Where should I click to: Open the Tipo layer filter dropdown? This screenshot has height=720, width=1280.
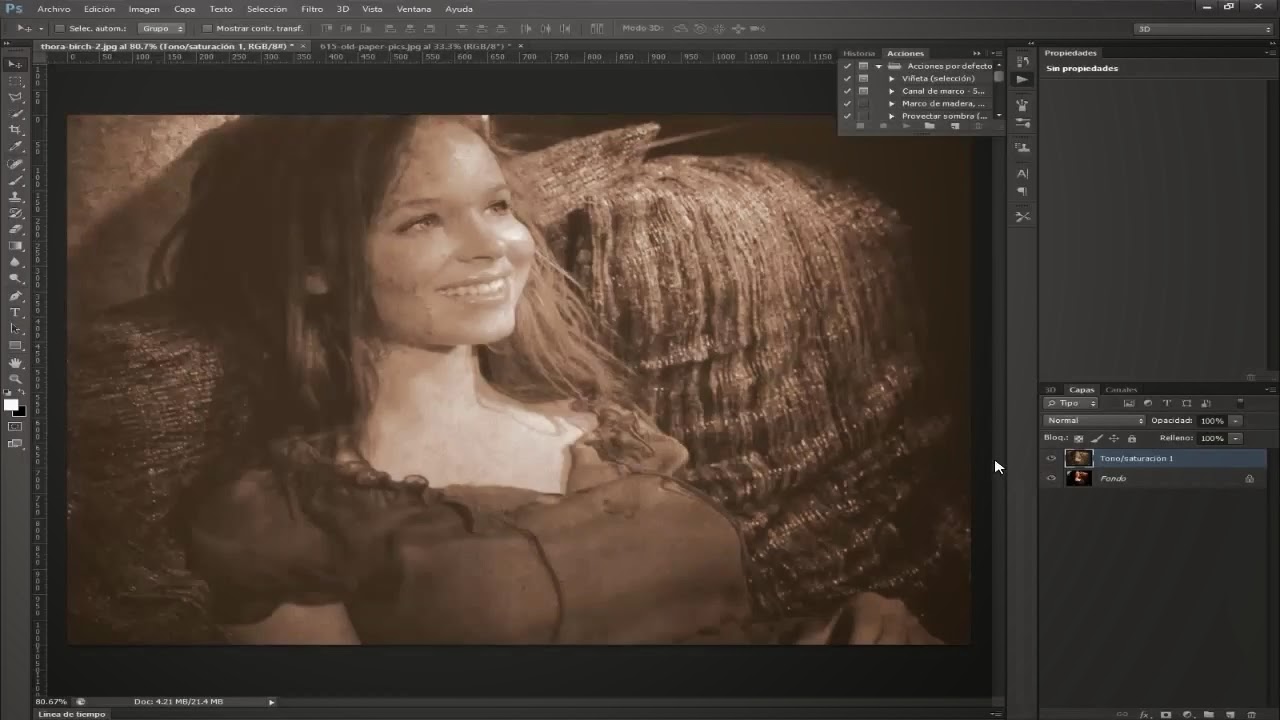(1070, 403)
